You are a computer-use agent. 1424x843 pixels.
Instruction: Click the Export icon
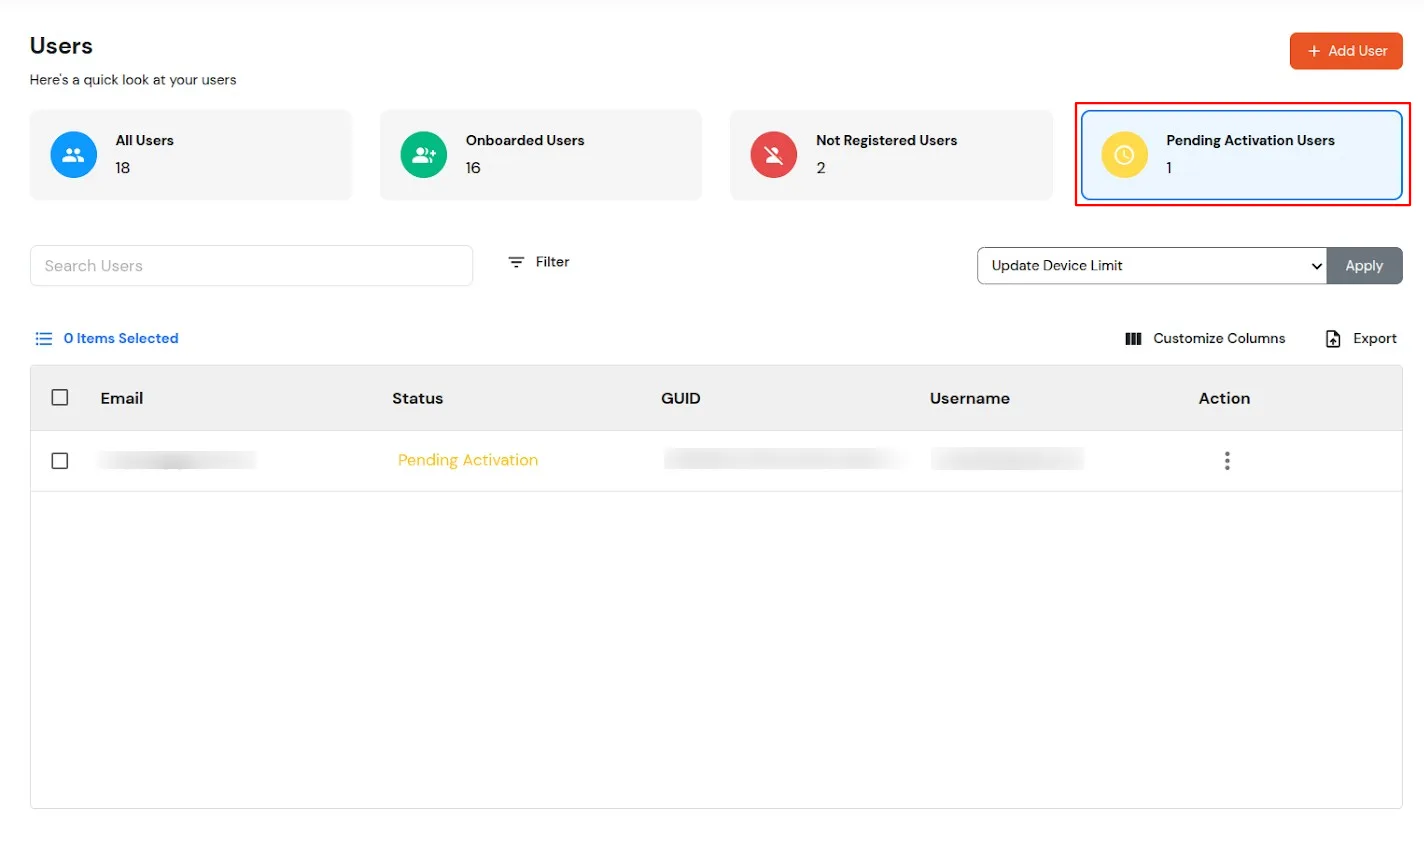tap(1333, 338)
